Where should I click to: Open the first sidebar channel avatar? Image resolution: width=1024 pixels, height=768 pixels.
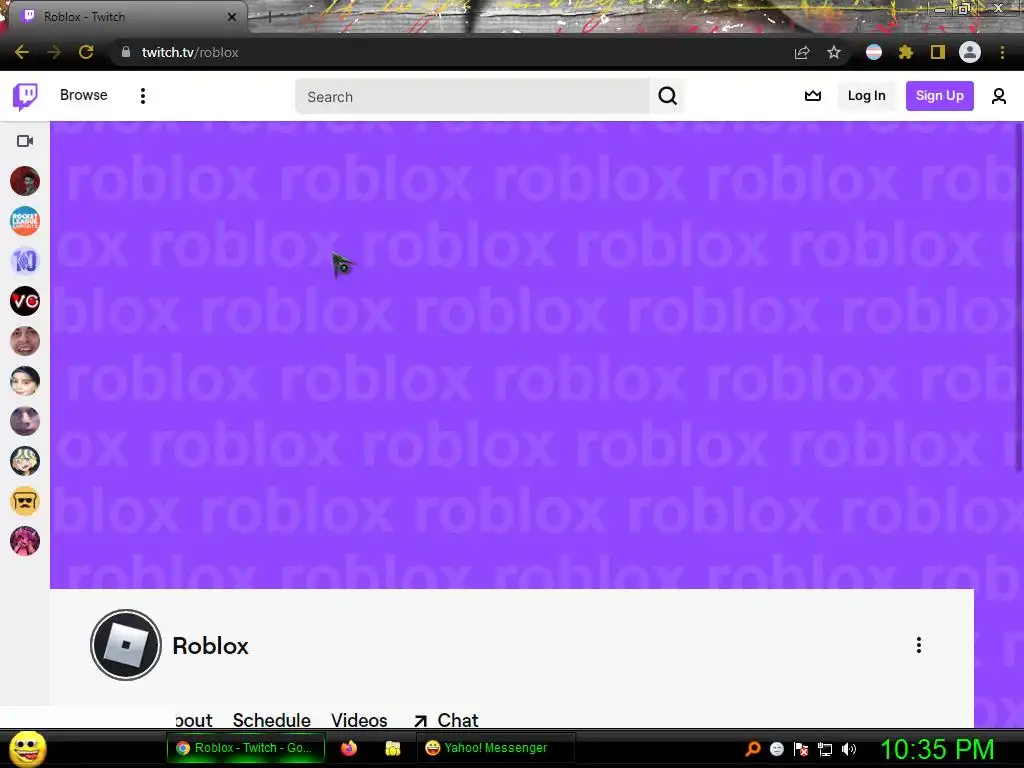click(x=25, y=181)
